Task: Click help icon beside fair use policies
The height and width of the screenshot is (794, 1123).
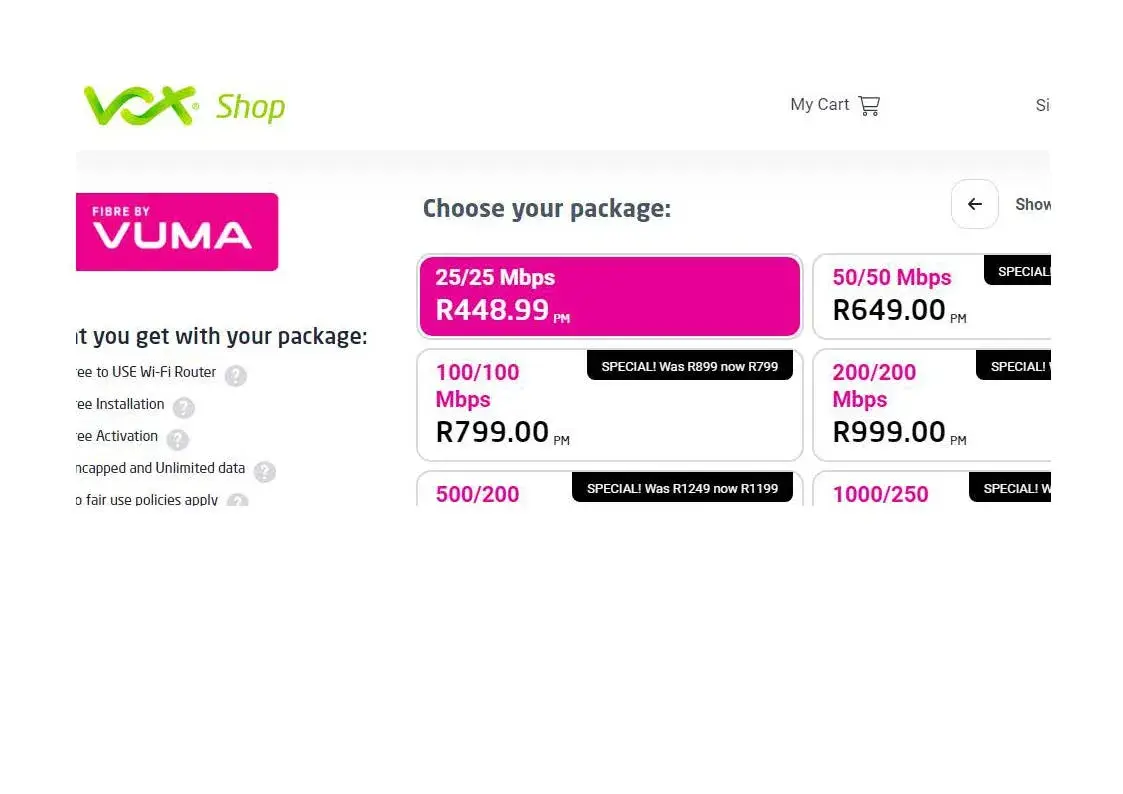Action: click(237, 502)
